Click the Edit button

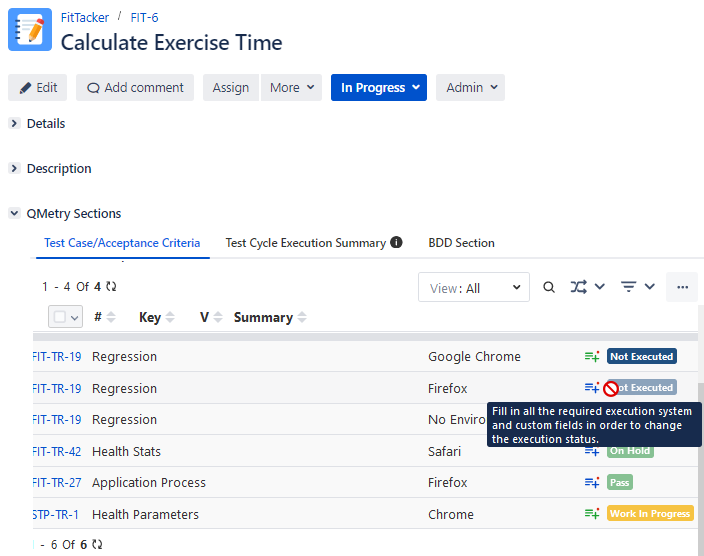(37, 88)
